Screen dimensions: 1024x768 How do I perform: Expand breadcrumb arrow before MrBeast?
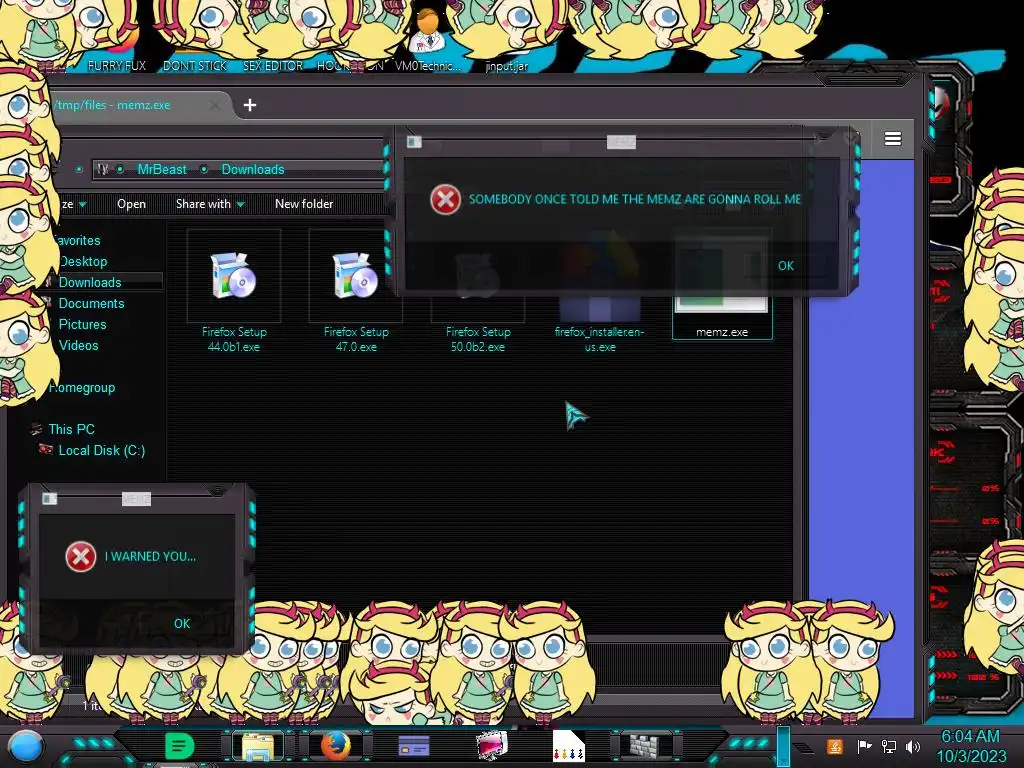(120, 169)
